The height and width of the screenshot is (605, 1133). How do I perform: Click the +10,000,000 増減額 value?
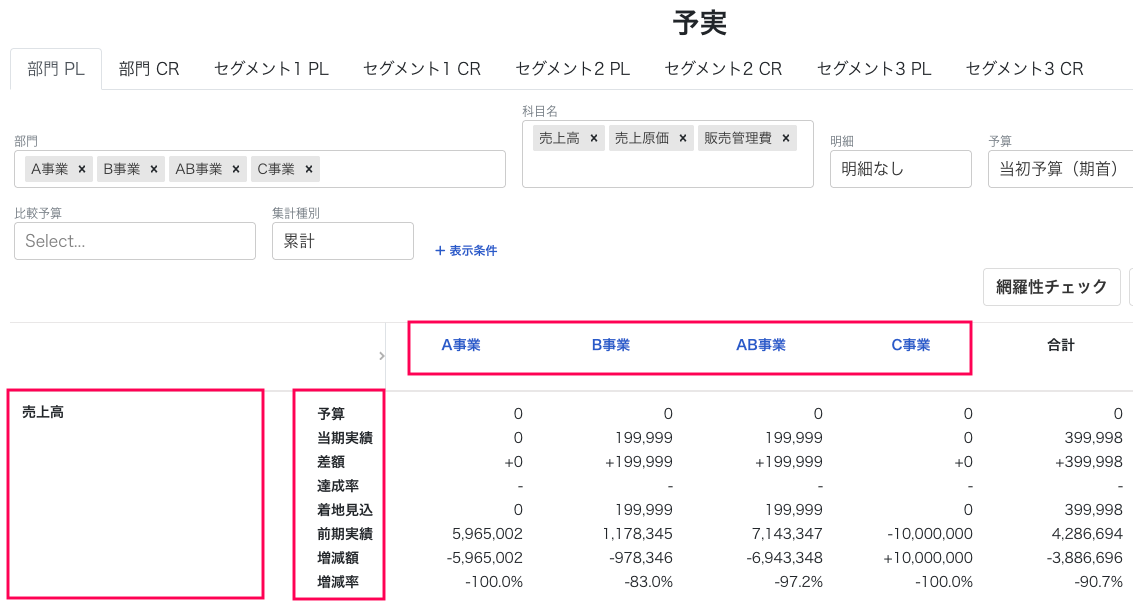click(928, 558)
